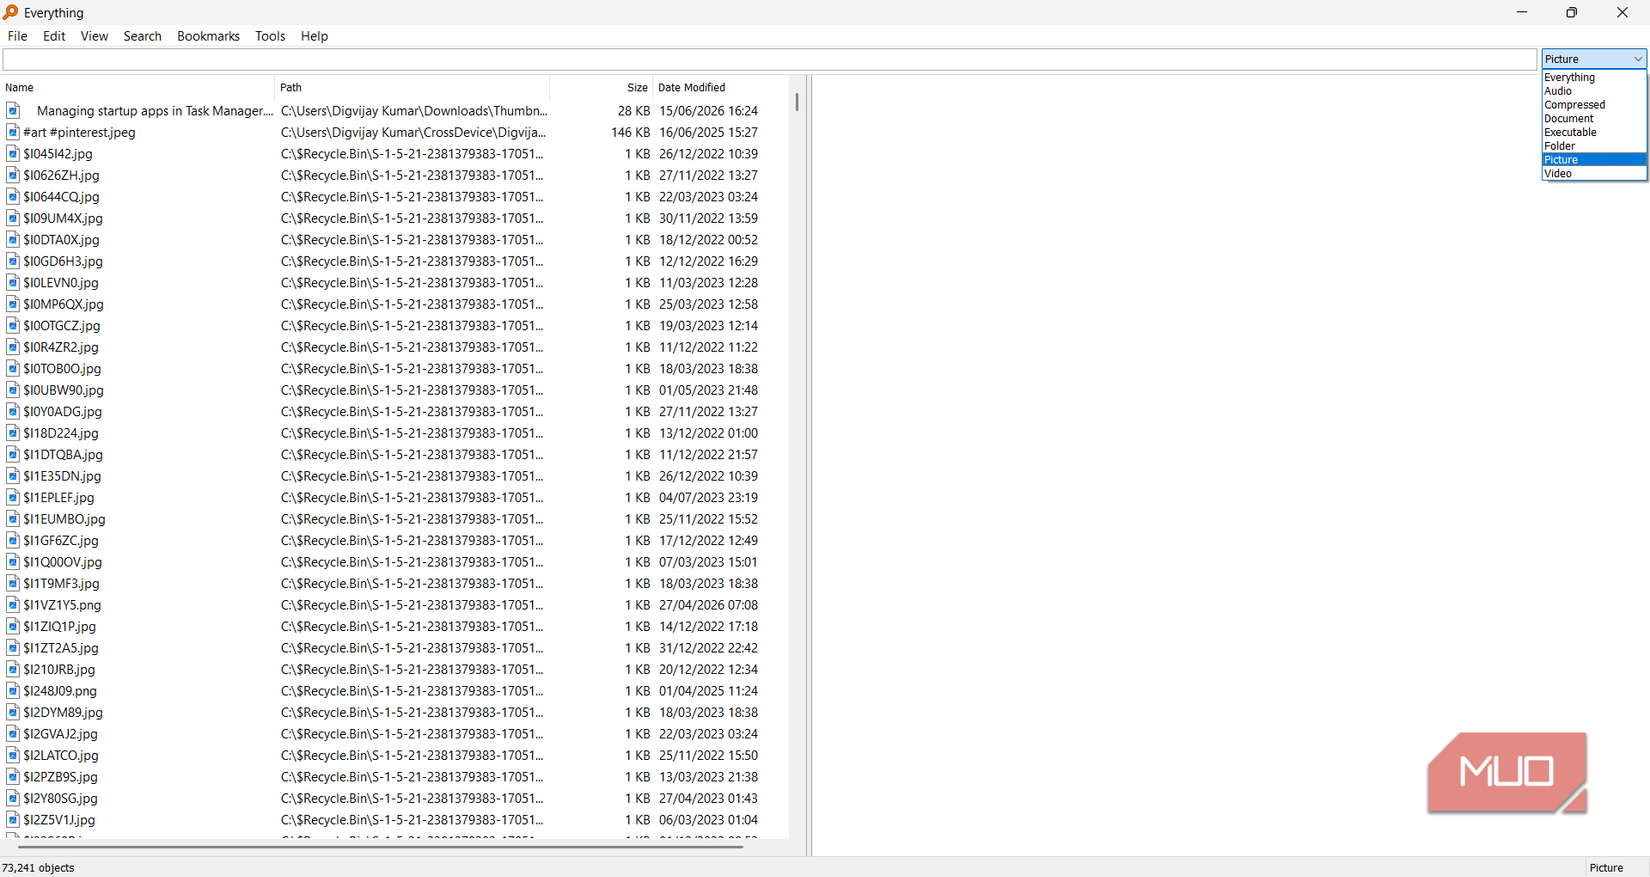Open the Bookmarks menu
This screenshot has width=1650, height=877.
(208, 36)
